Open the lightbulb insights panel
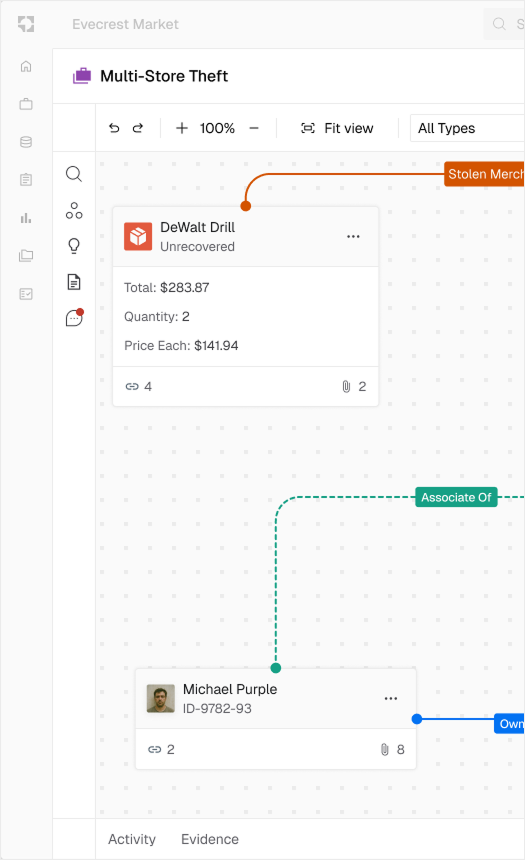Viewport: 525px width, 860px height. tap(74, 246)
